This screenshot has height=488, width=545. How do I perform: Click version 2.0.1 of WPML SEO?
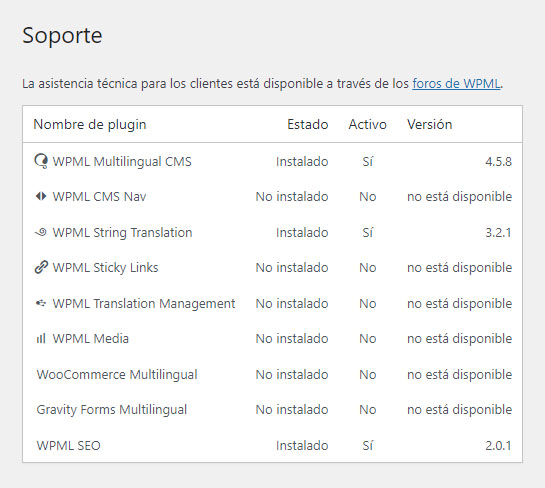498,446
